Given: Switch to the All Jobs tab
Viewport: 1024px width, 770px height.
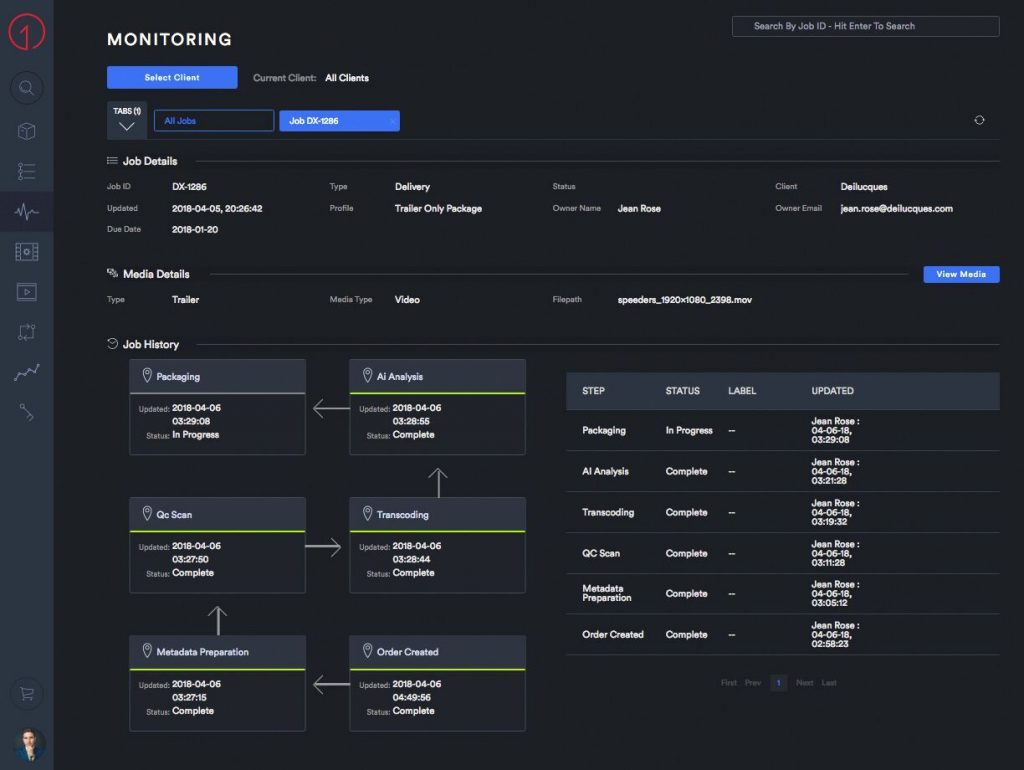Looking at the screenshot, I should (213, 121).
